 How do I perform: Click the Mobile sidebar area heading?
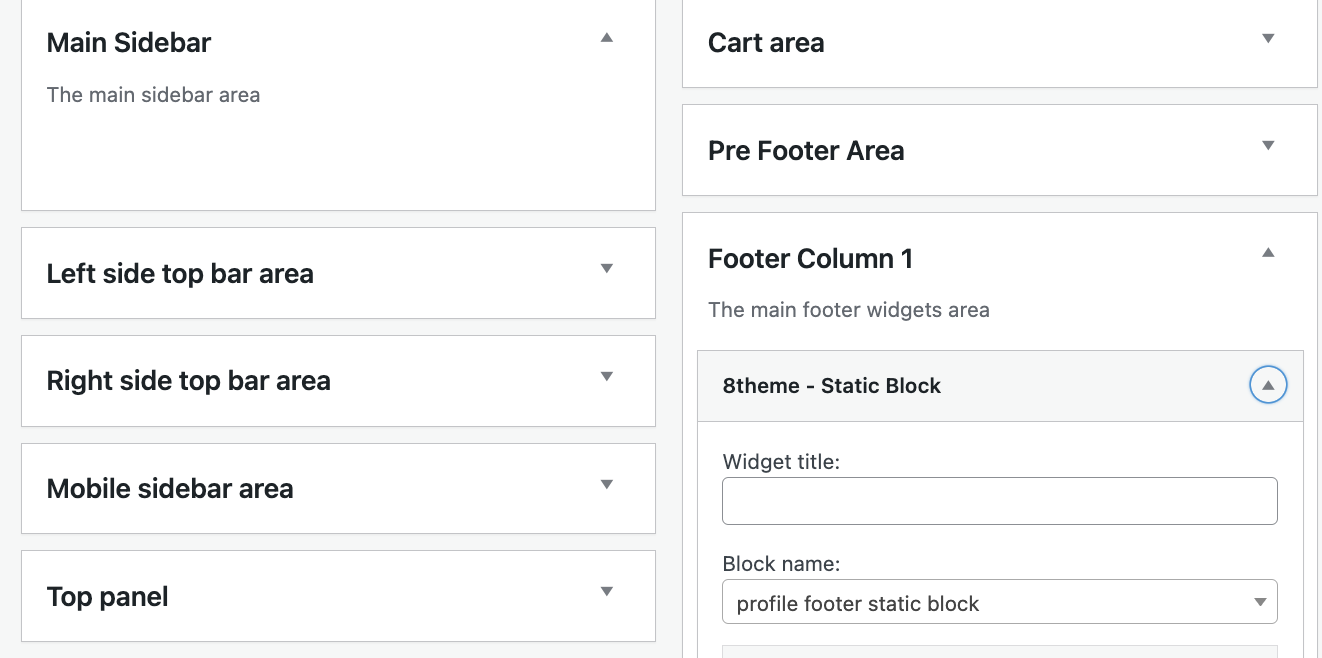tap(170, 489)
